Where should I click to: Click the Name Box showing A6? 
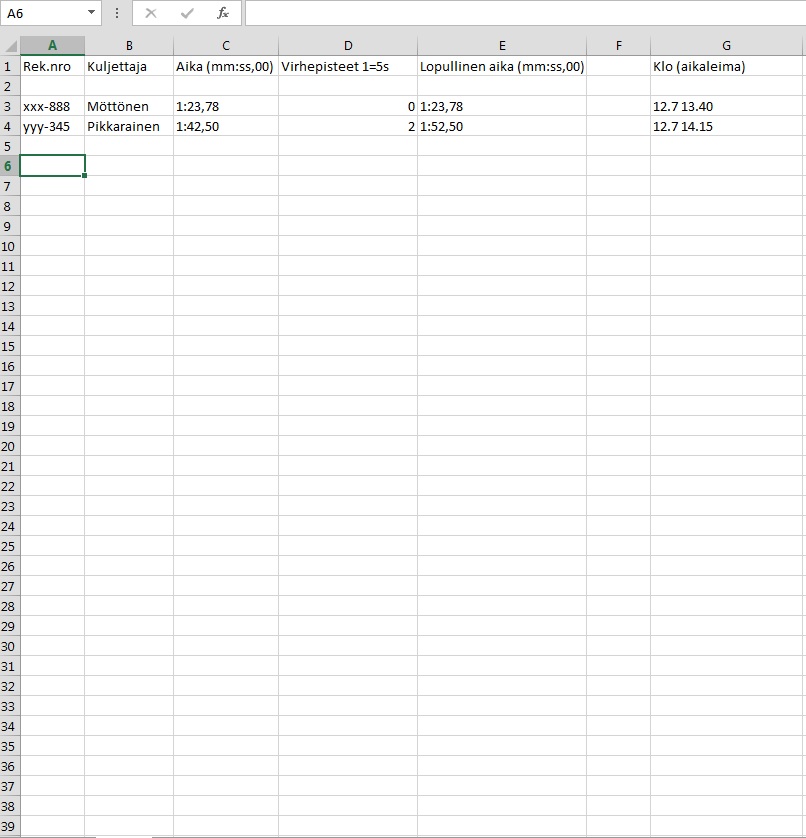click(44, 13)
